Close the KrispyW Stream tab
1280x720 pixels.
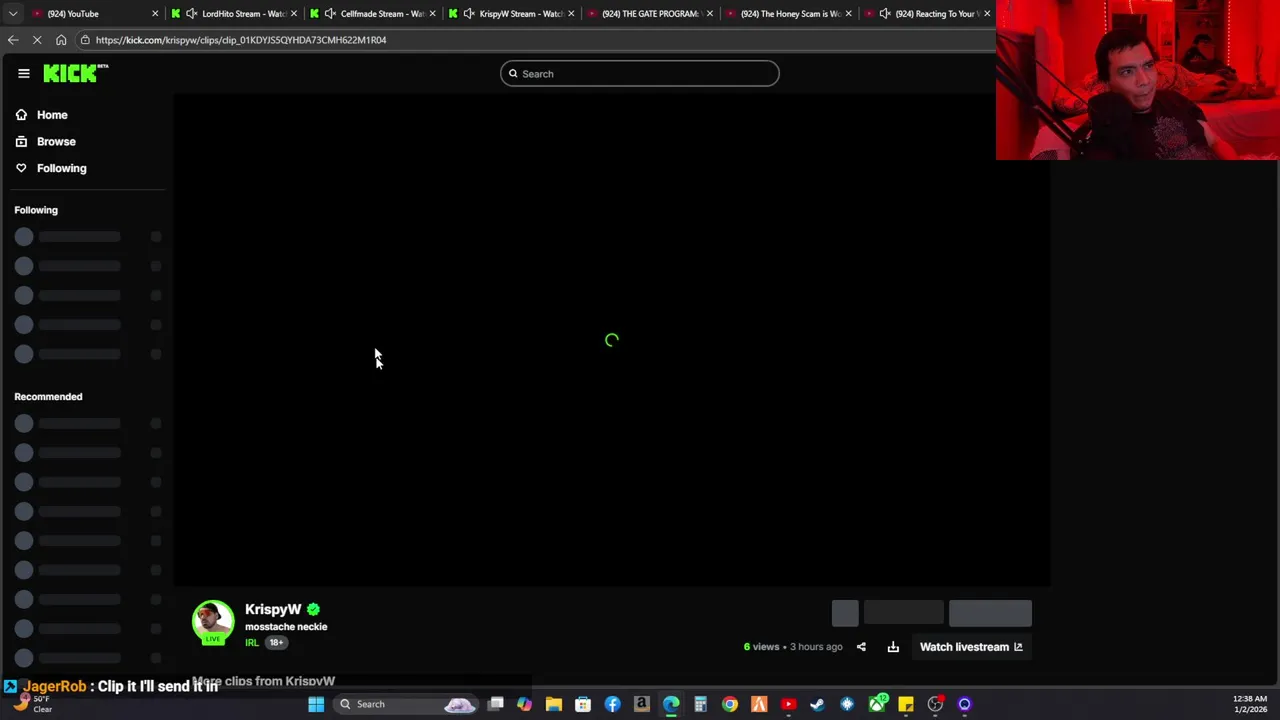coord(571,13)
